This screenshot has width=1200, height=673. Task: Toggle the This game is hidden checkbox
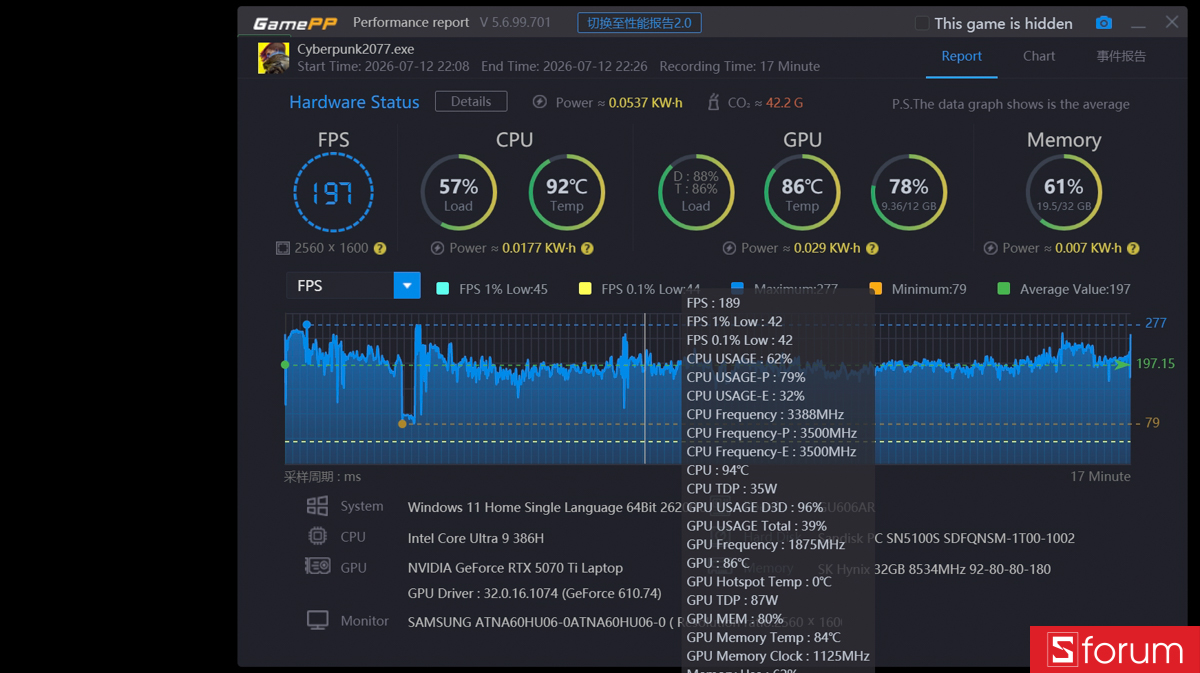[922, 23]
